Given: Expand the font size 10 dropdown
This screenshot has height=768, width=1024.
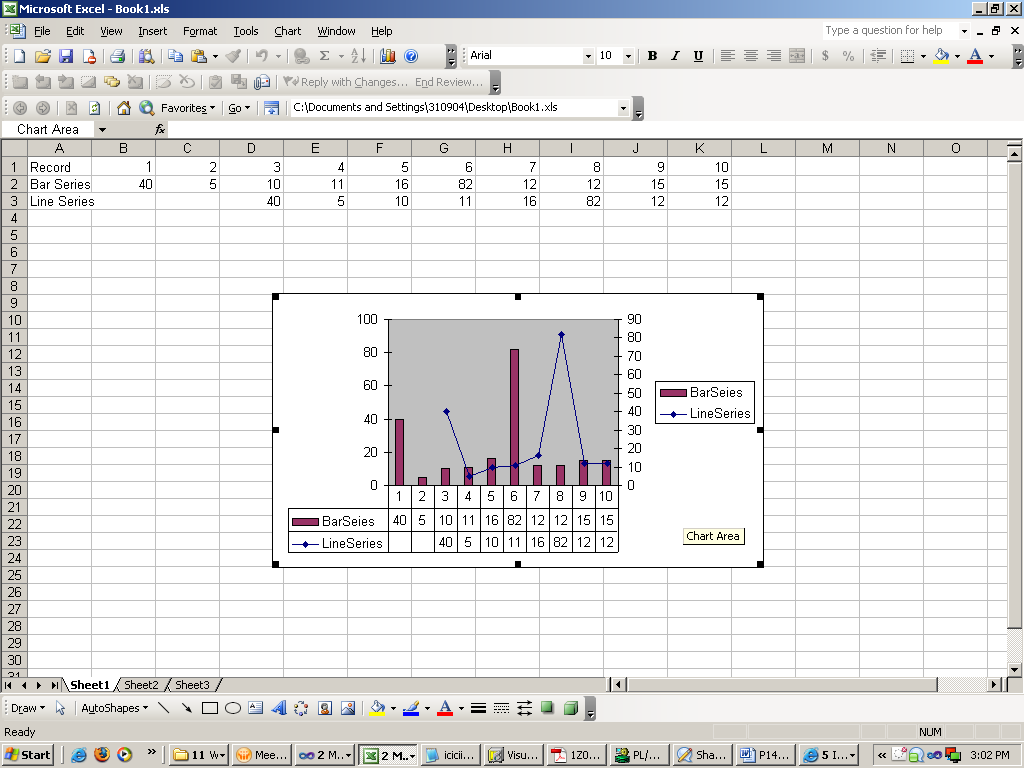Looking at the screenshot, I should (628, 56).
